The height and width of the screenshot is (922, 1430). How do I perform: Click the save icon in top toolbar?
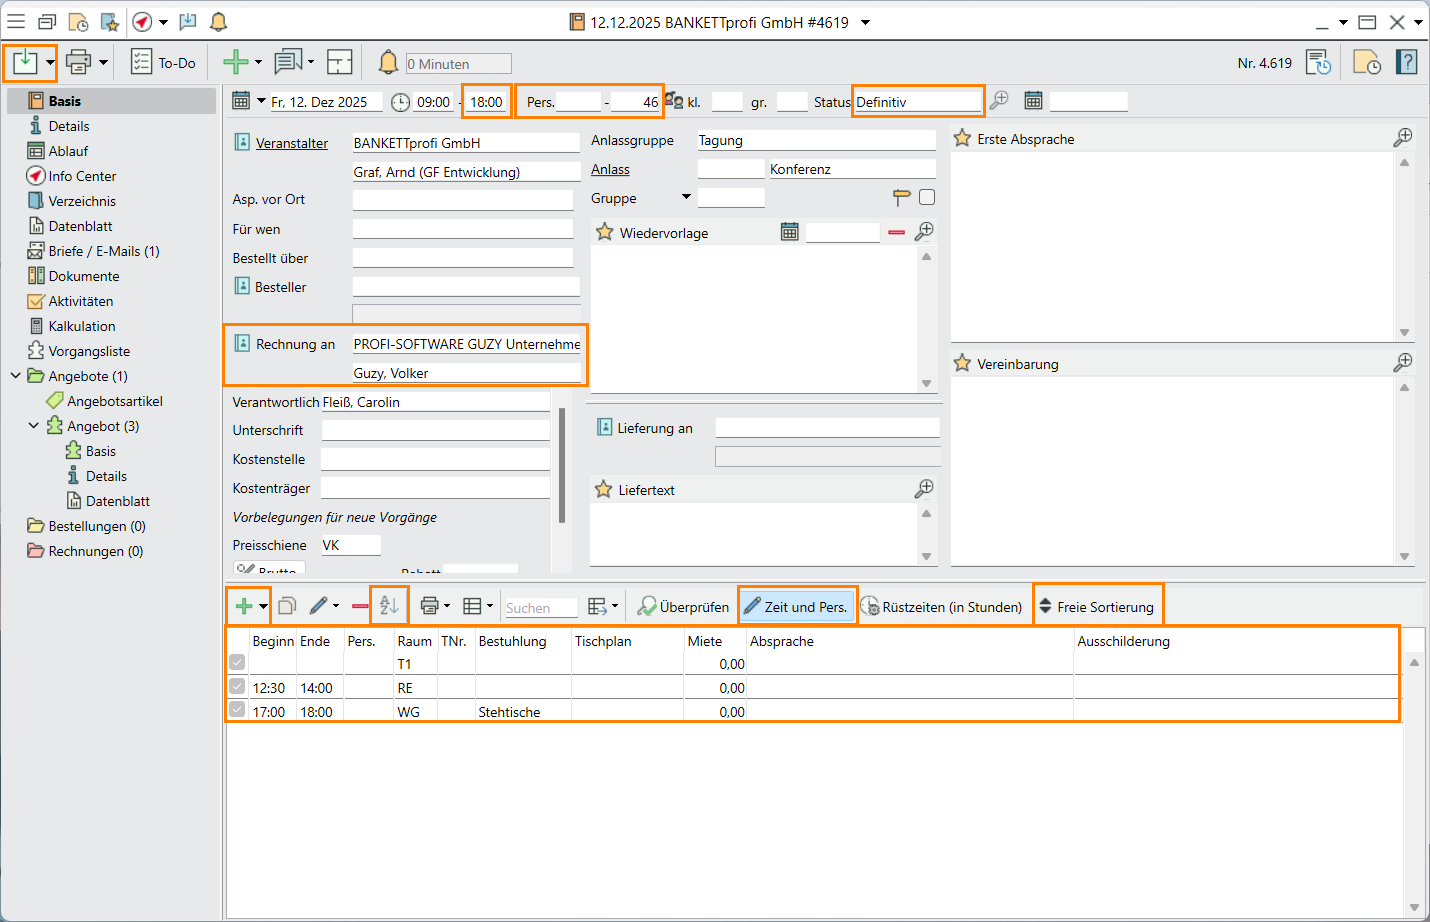(24, 63)
